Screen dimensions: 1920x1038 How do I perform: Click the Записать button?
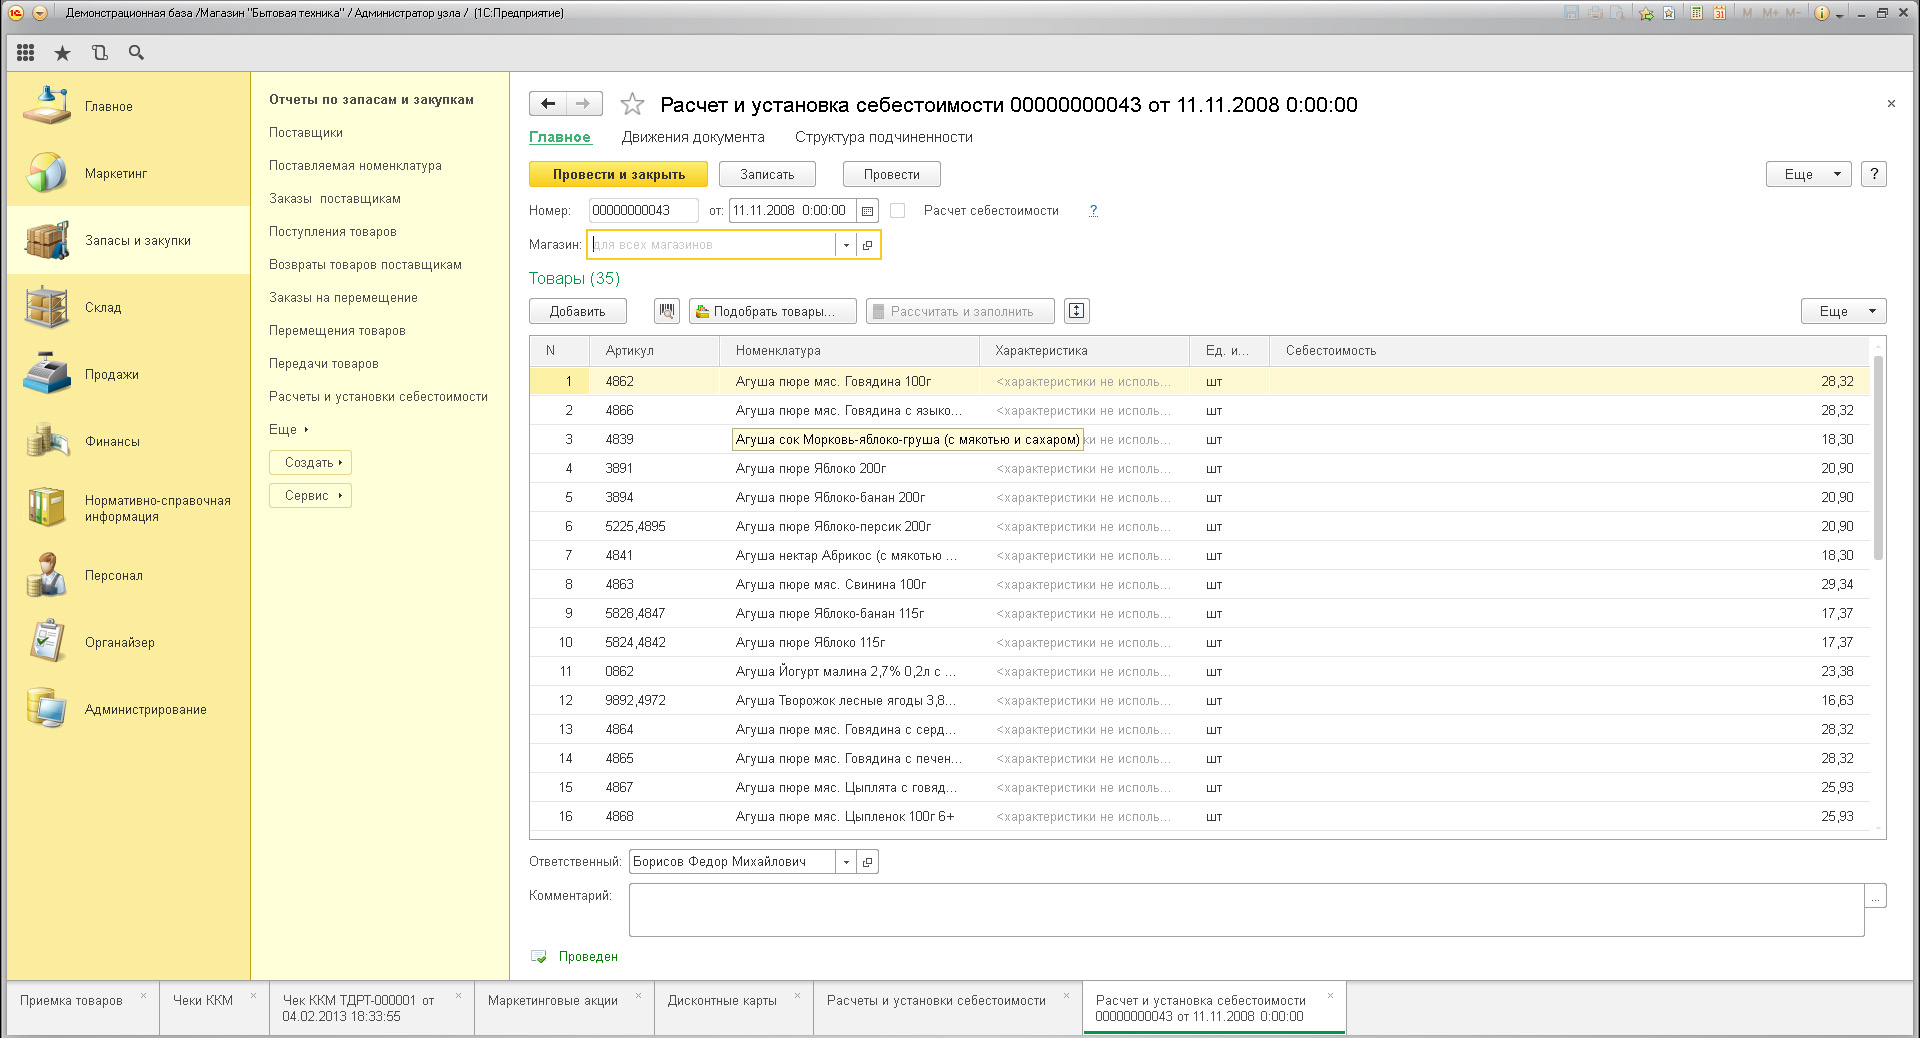[767, 174]
